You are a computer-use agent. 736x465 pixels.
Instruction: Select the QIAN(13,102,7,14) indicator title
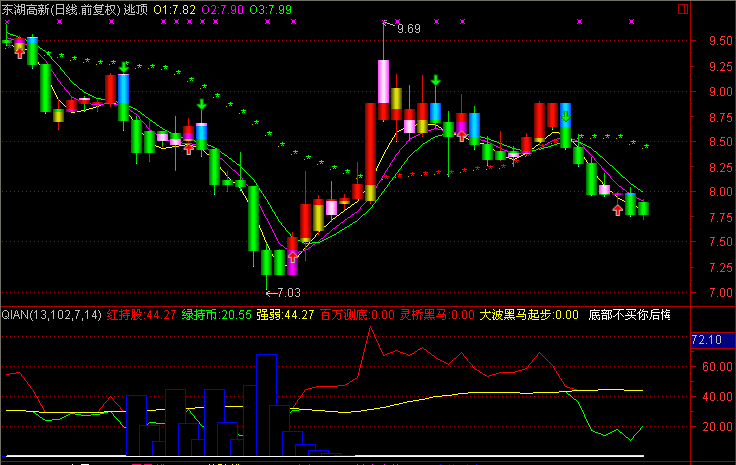click(x=51, y=315)
